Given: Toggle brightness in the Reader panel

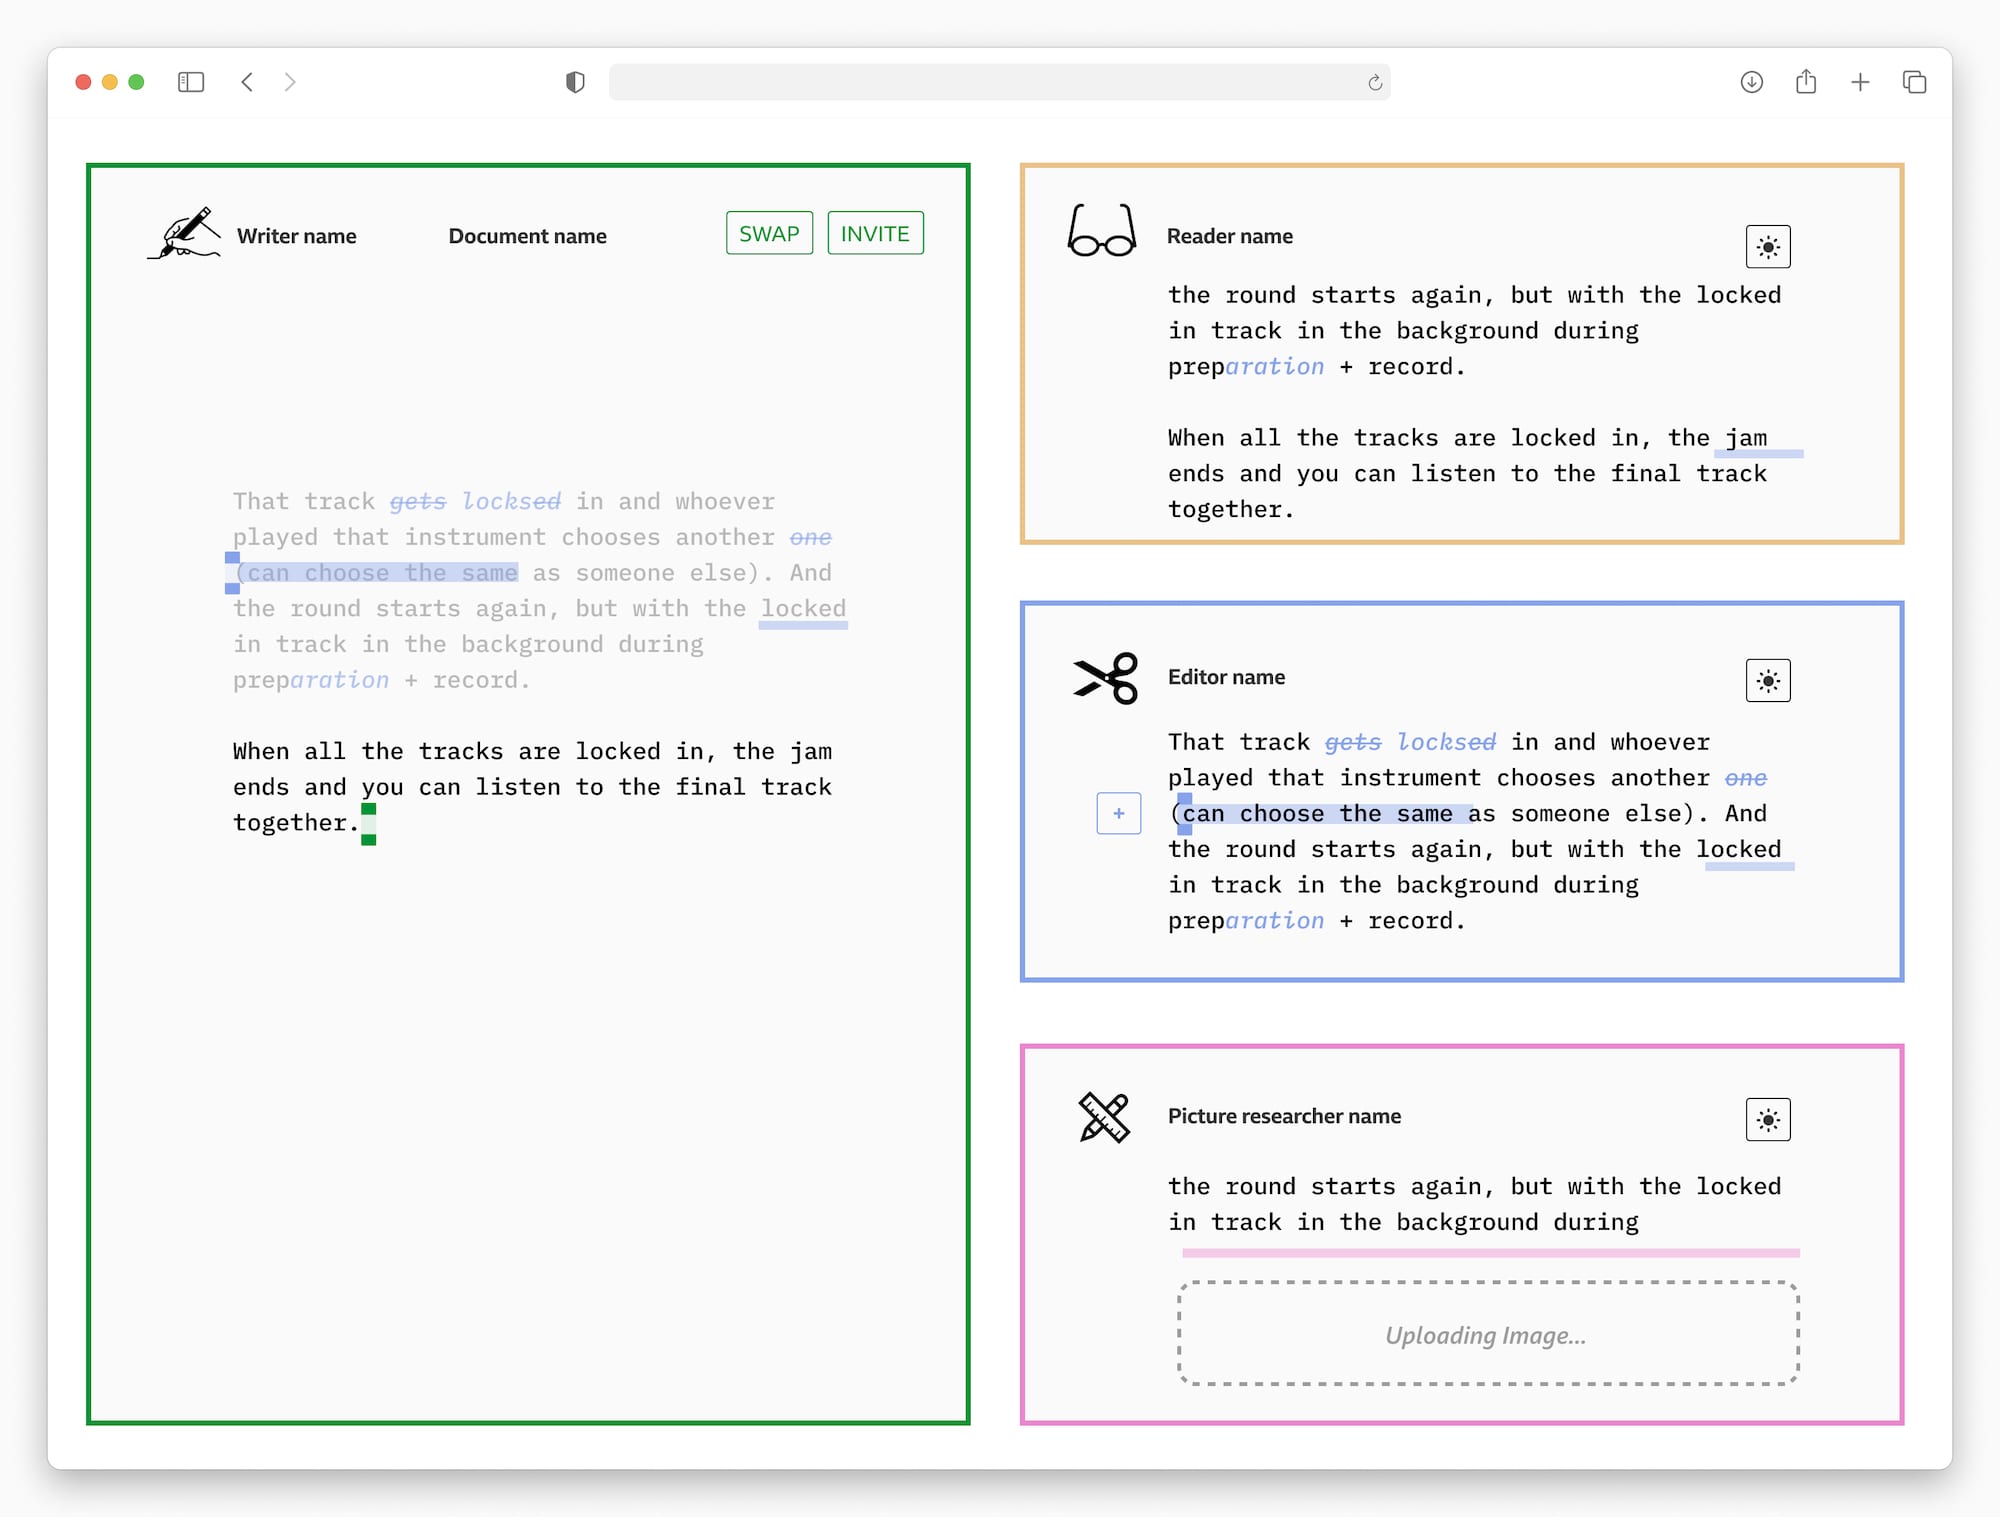Looking at the screenshot, I should [1767, 247].
